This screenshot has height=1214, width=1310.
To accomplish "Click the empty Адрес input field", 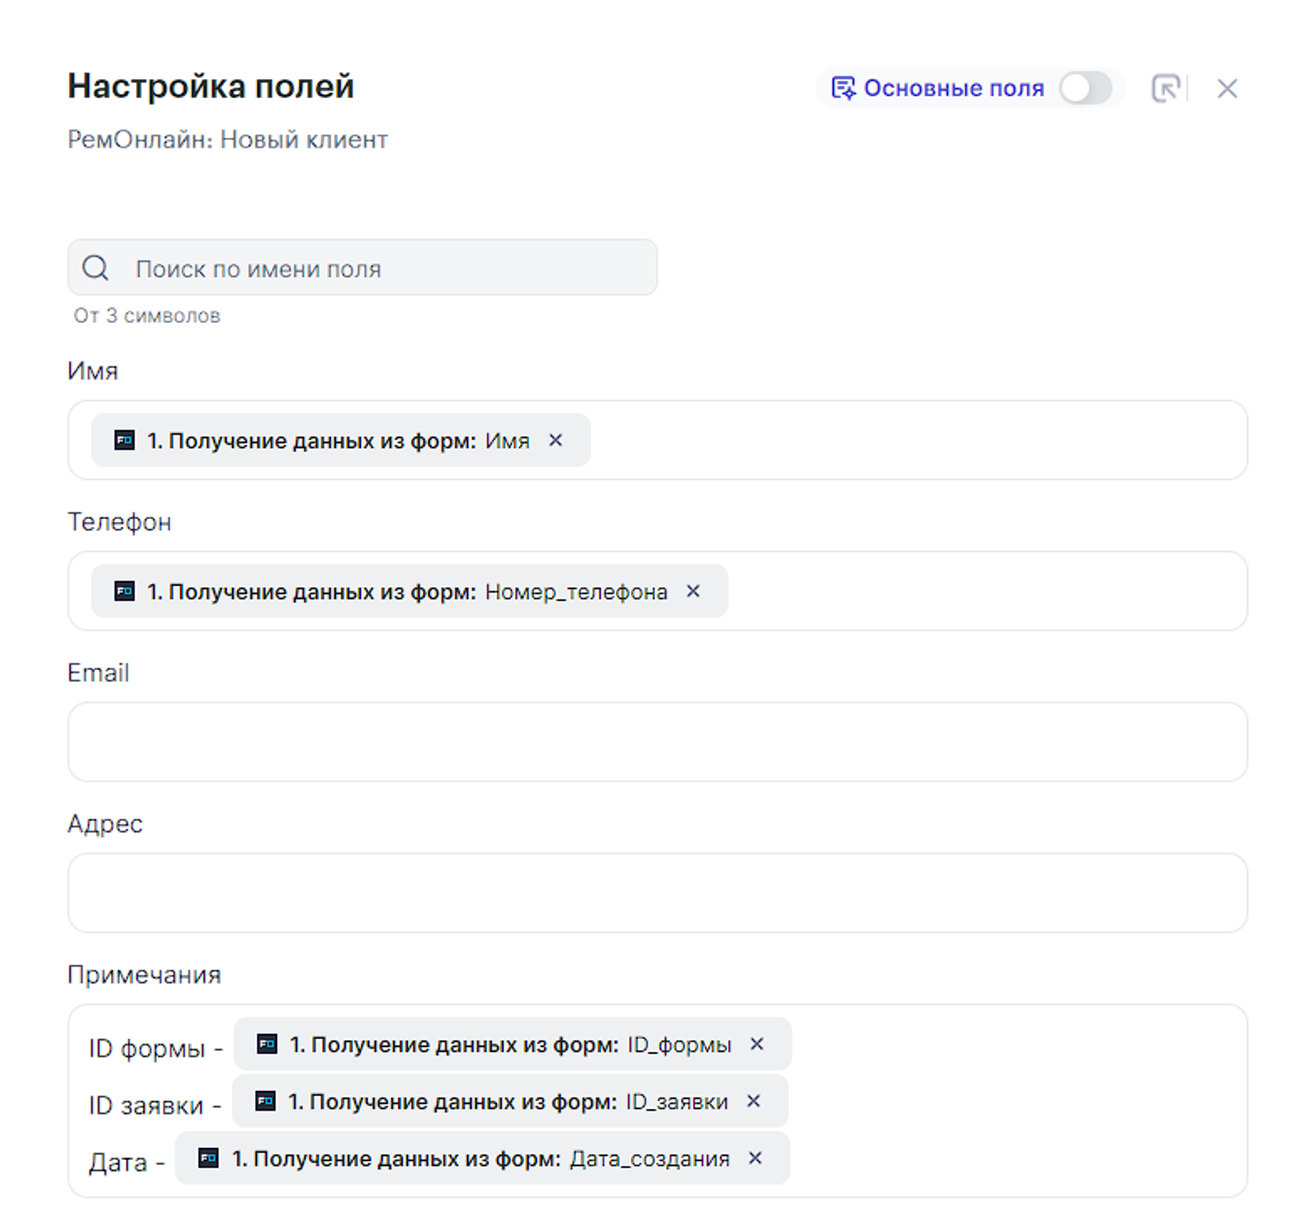I will (x=657, y=892).
